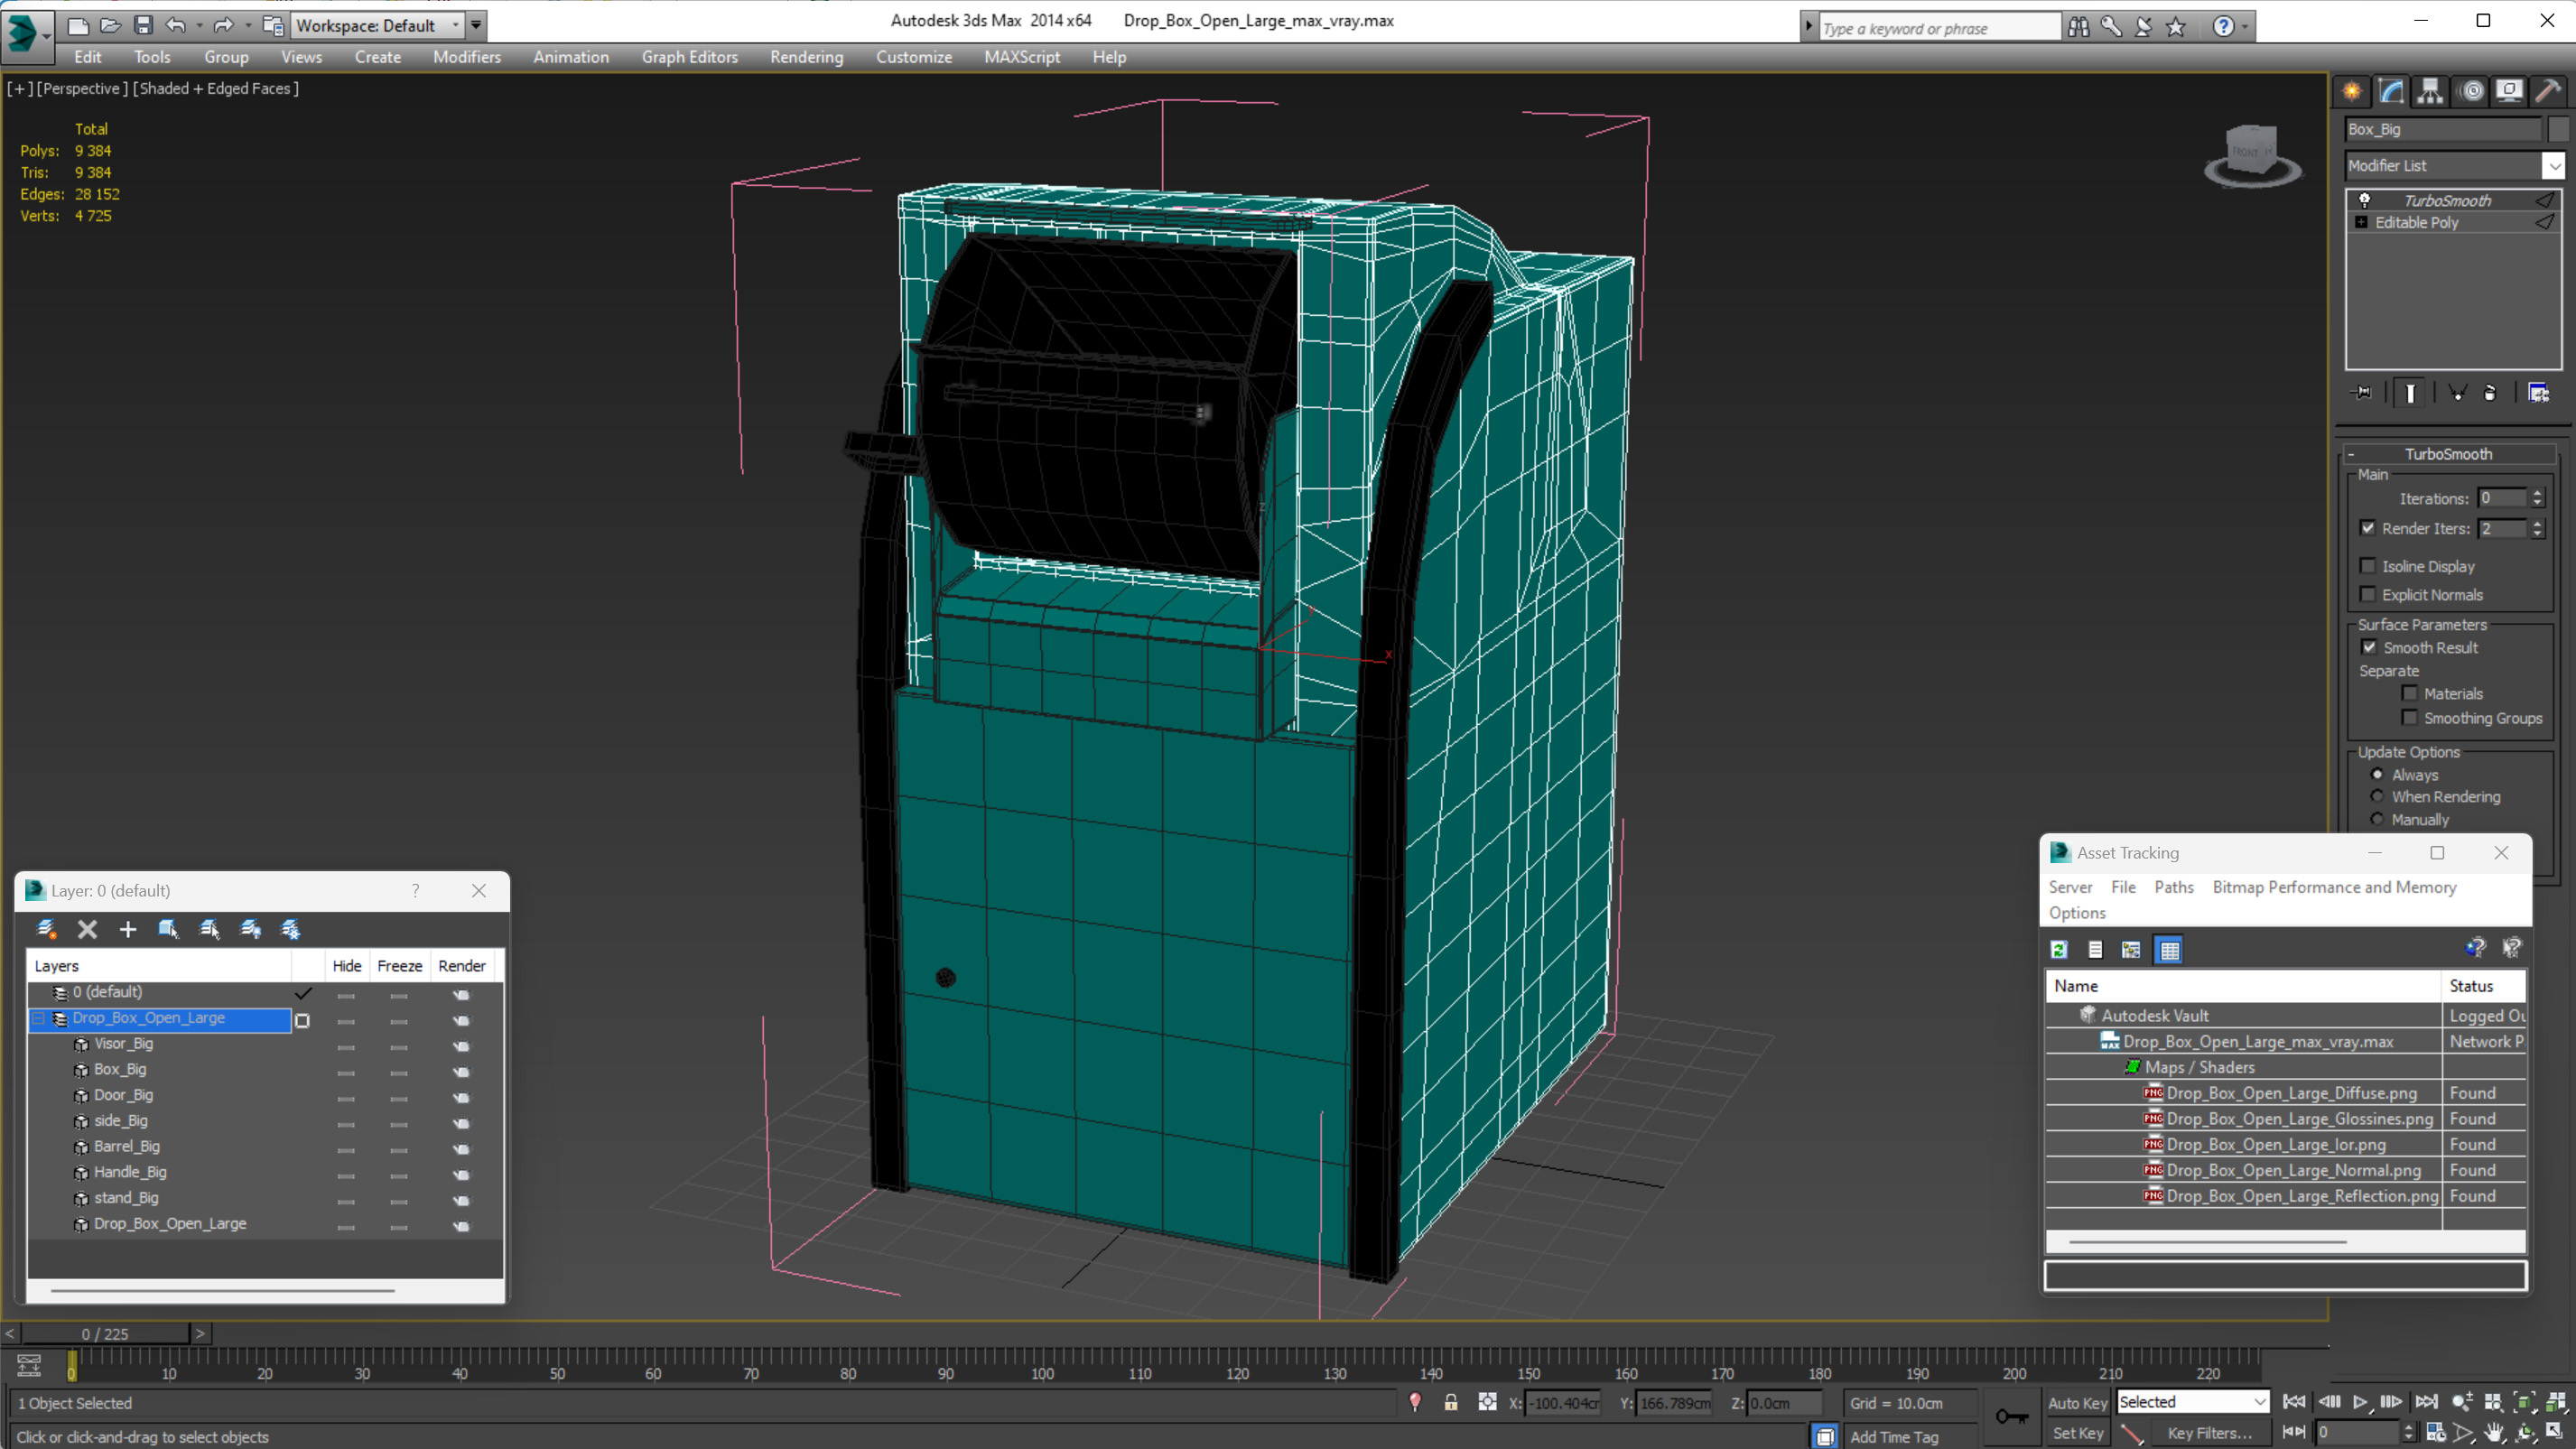Open the Selected key filter dropdown
The height and width of the screenshot is (1449, 2576).
click(x=2193, y=1402)
